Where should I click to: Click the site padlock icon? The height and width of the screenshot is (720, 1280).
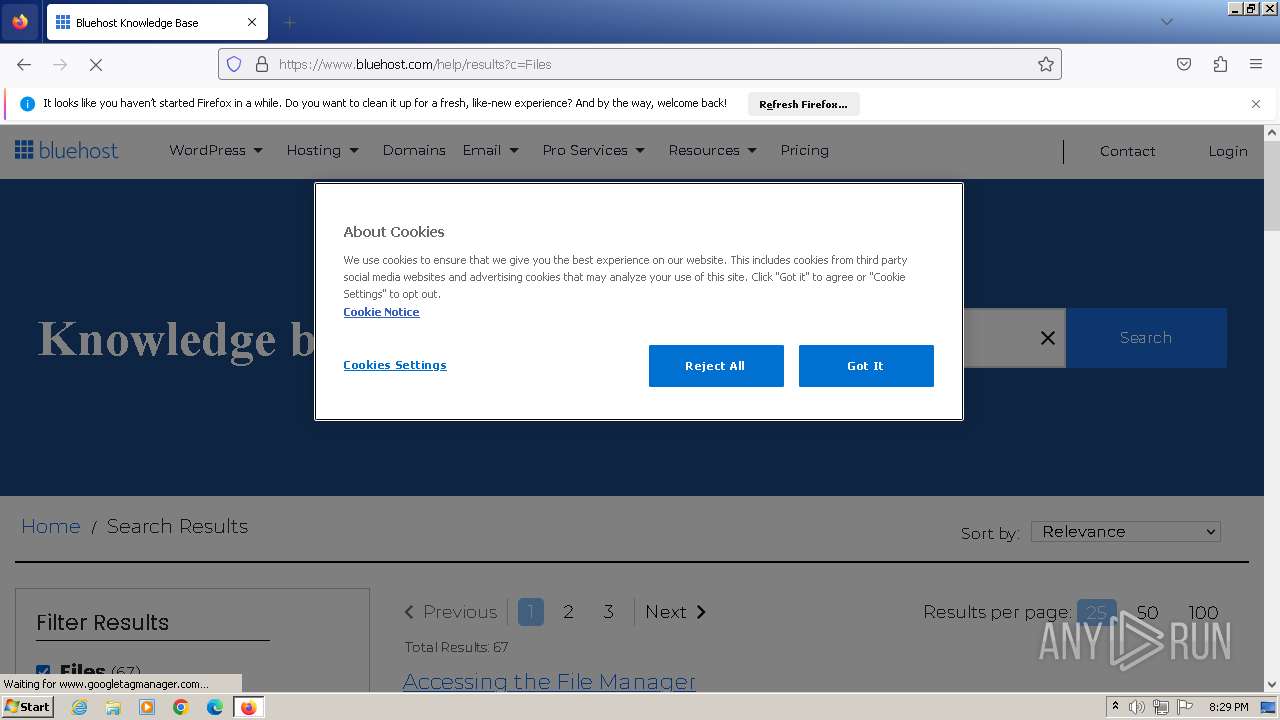pos(262,64)
